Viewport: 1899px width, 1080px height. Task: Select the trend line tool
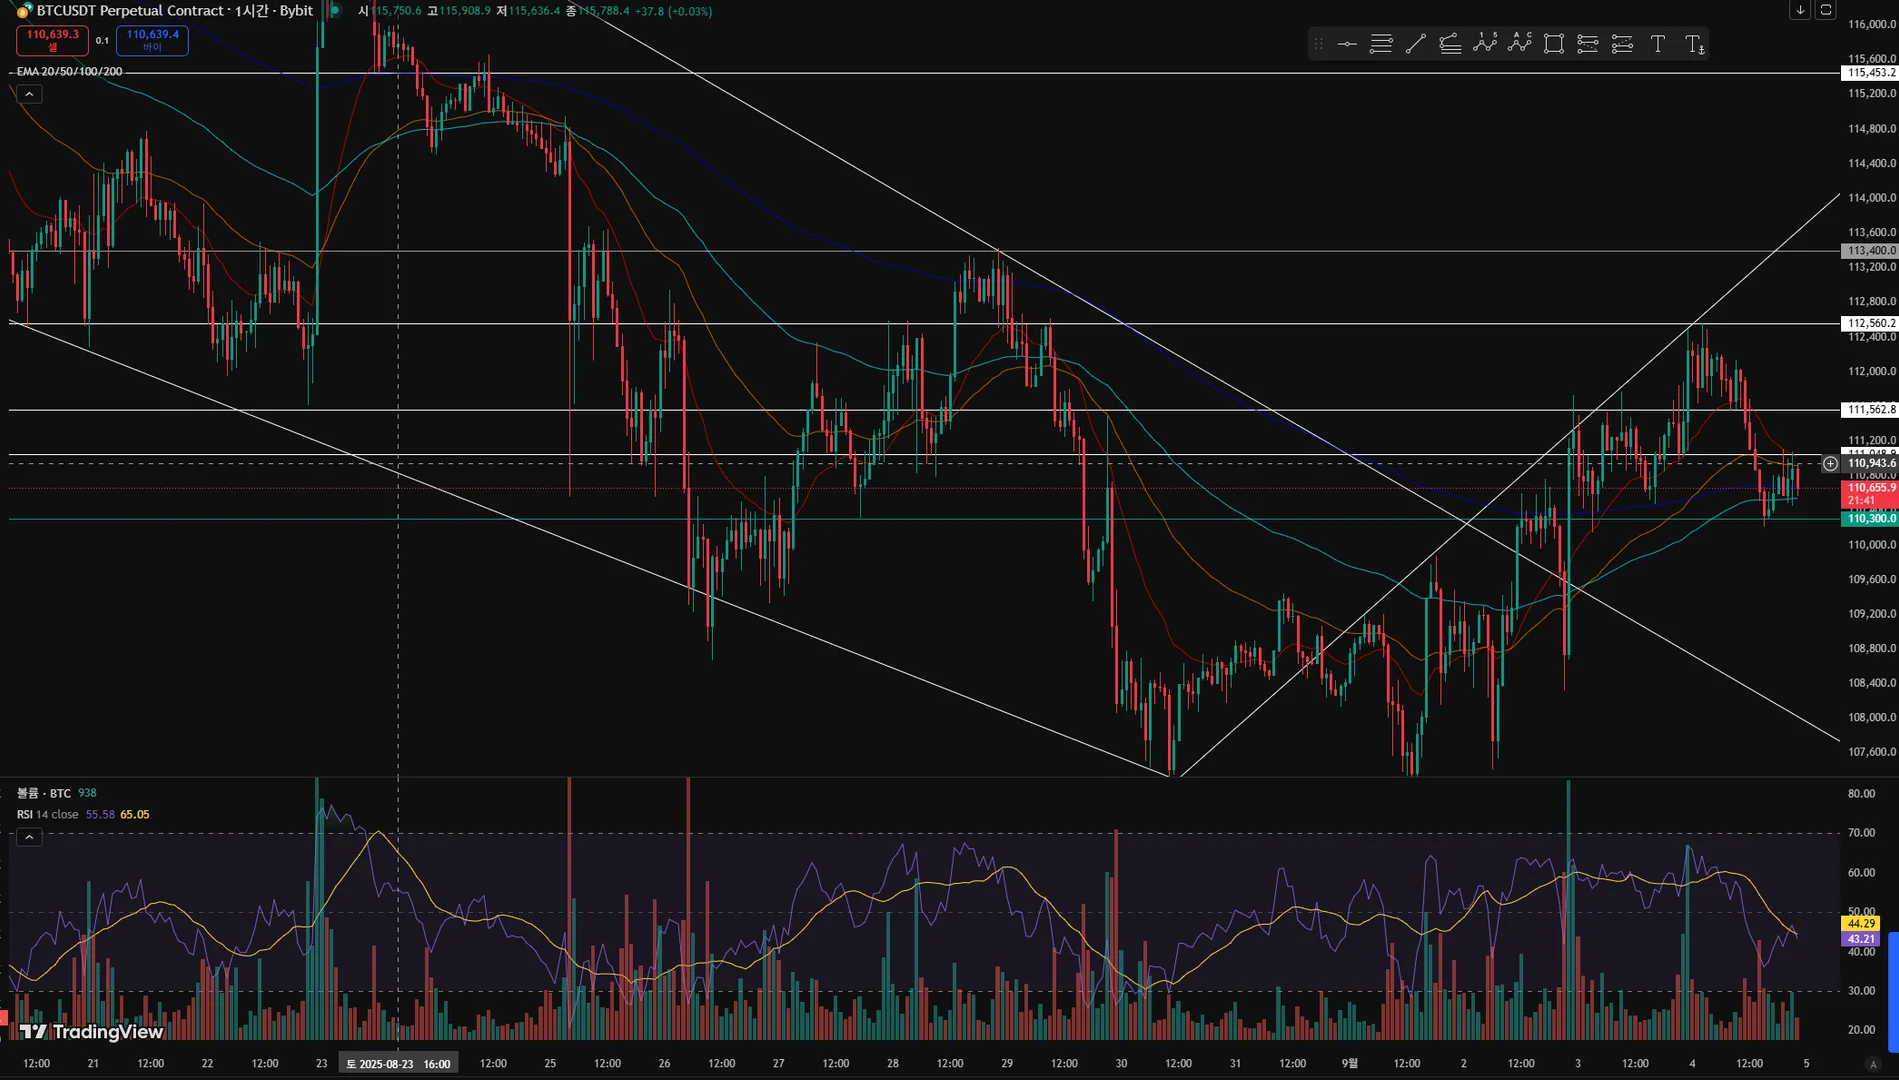1415,44
